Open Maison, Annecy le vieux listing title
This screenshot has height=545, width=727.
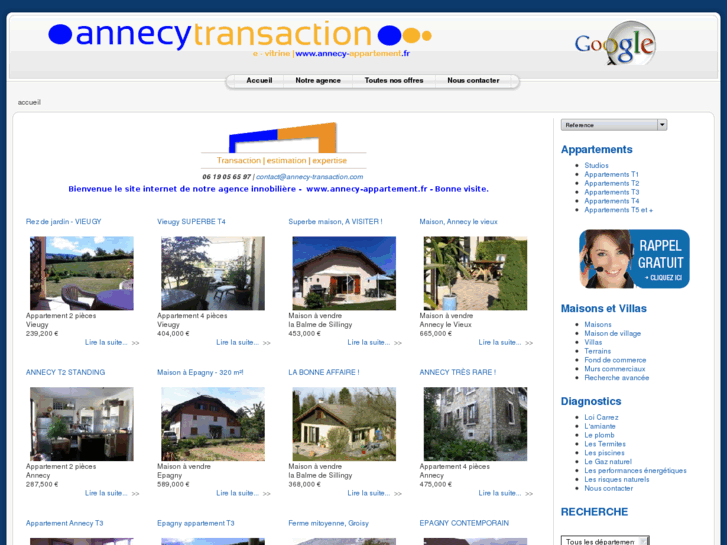click(x=459, y=222)
